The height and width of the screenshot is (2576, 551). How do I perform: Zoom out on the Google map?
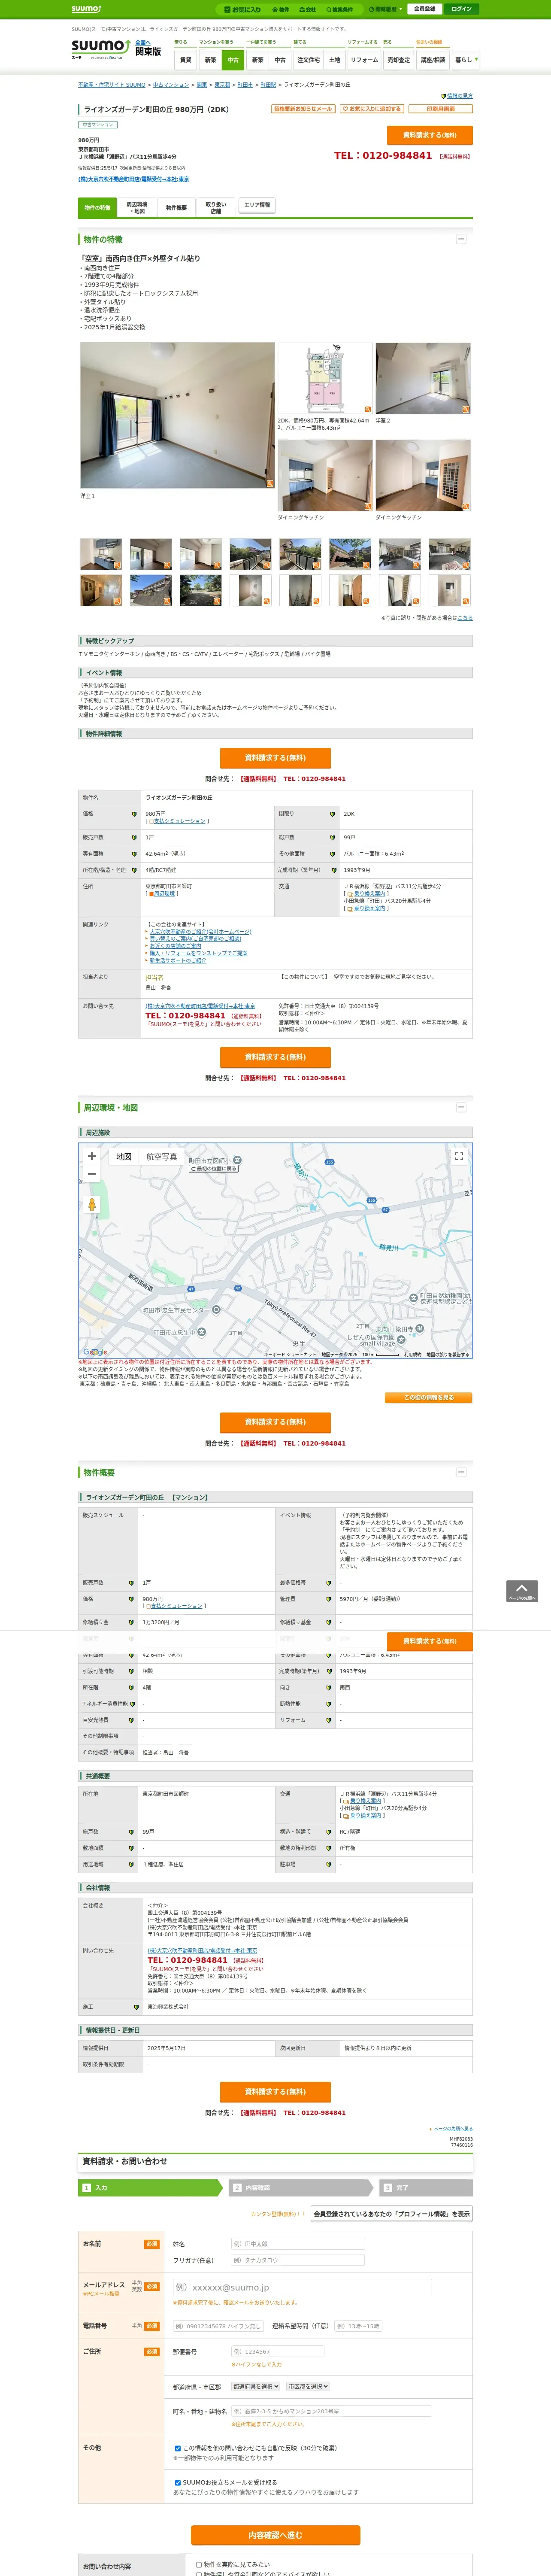click(x=92, y=1174)
